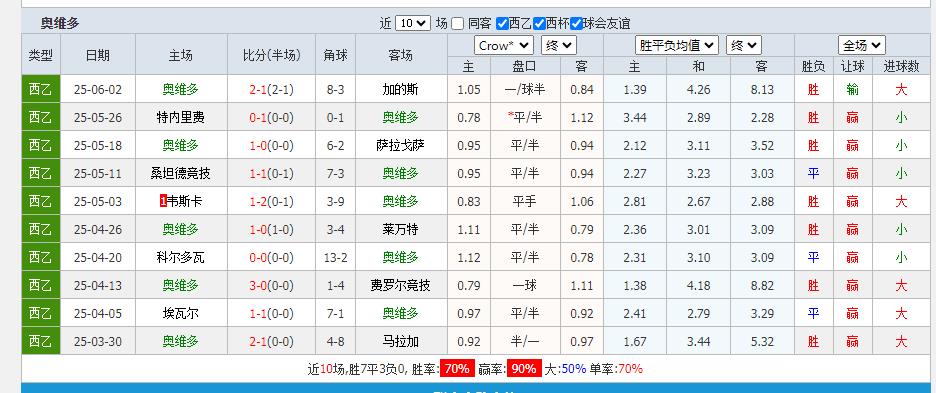Open the recent matches count dropdown
Image resolution: width=936 pixels, height=393 pixels.
412,24
